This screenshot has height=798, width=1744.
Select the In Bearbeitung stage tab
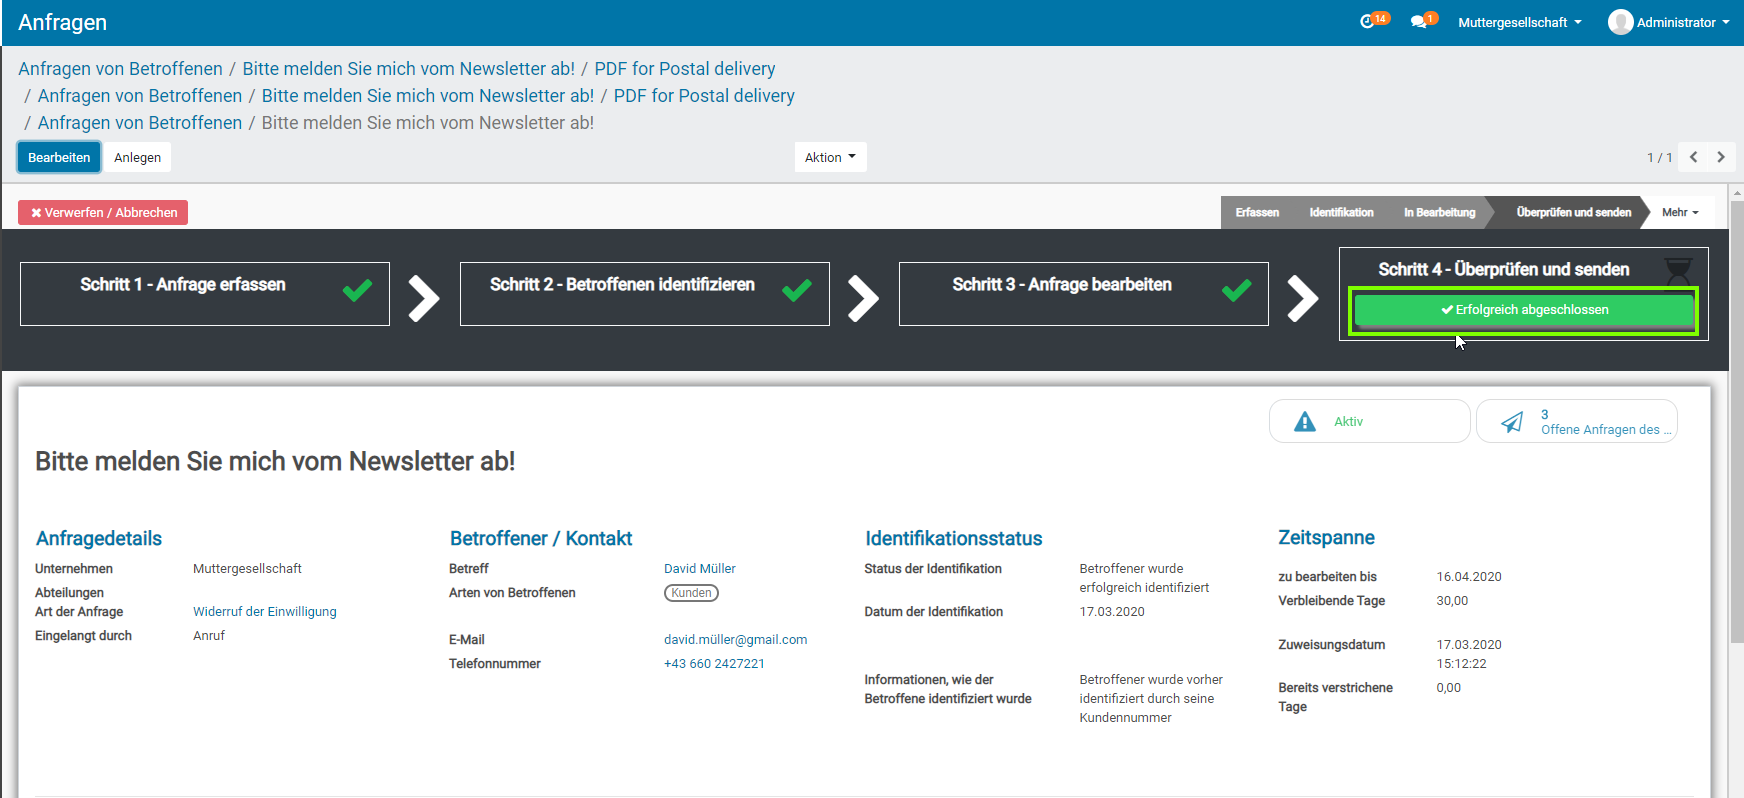coord(1439,212)
